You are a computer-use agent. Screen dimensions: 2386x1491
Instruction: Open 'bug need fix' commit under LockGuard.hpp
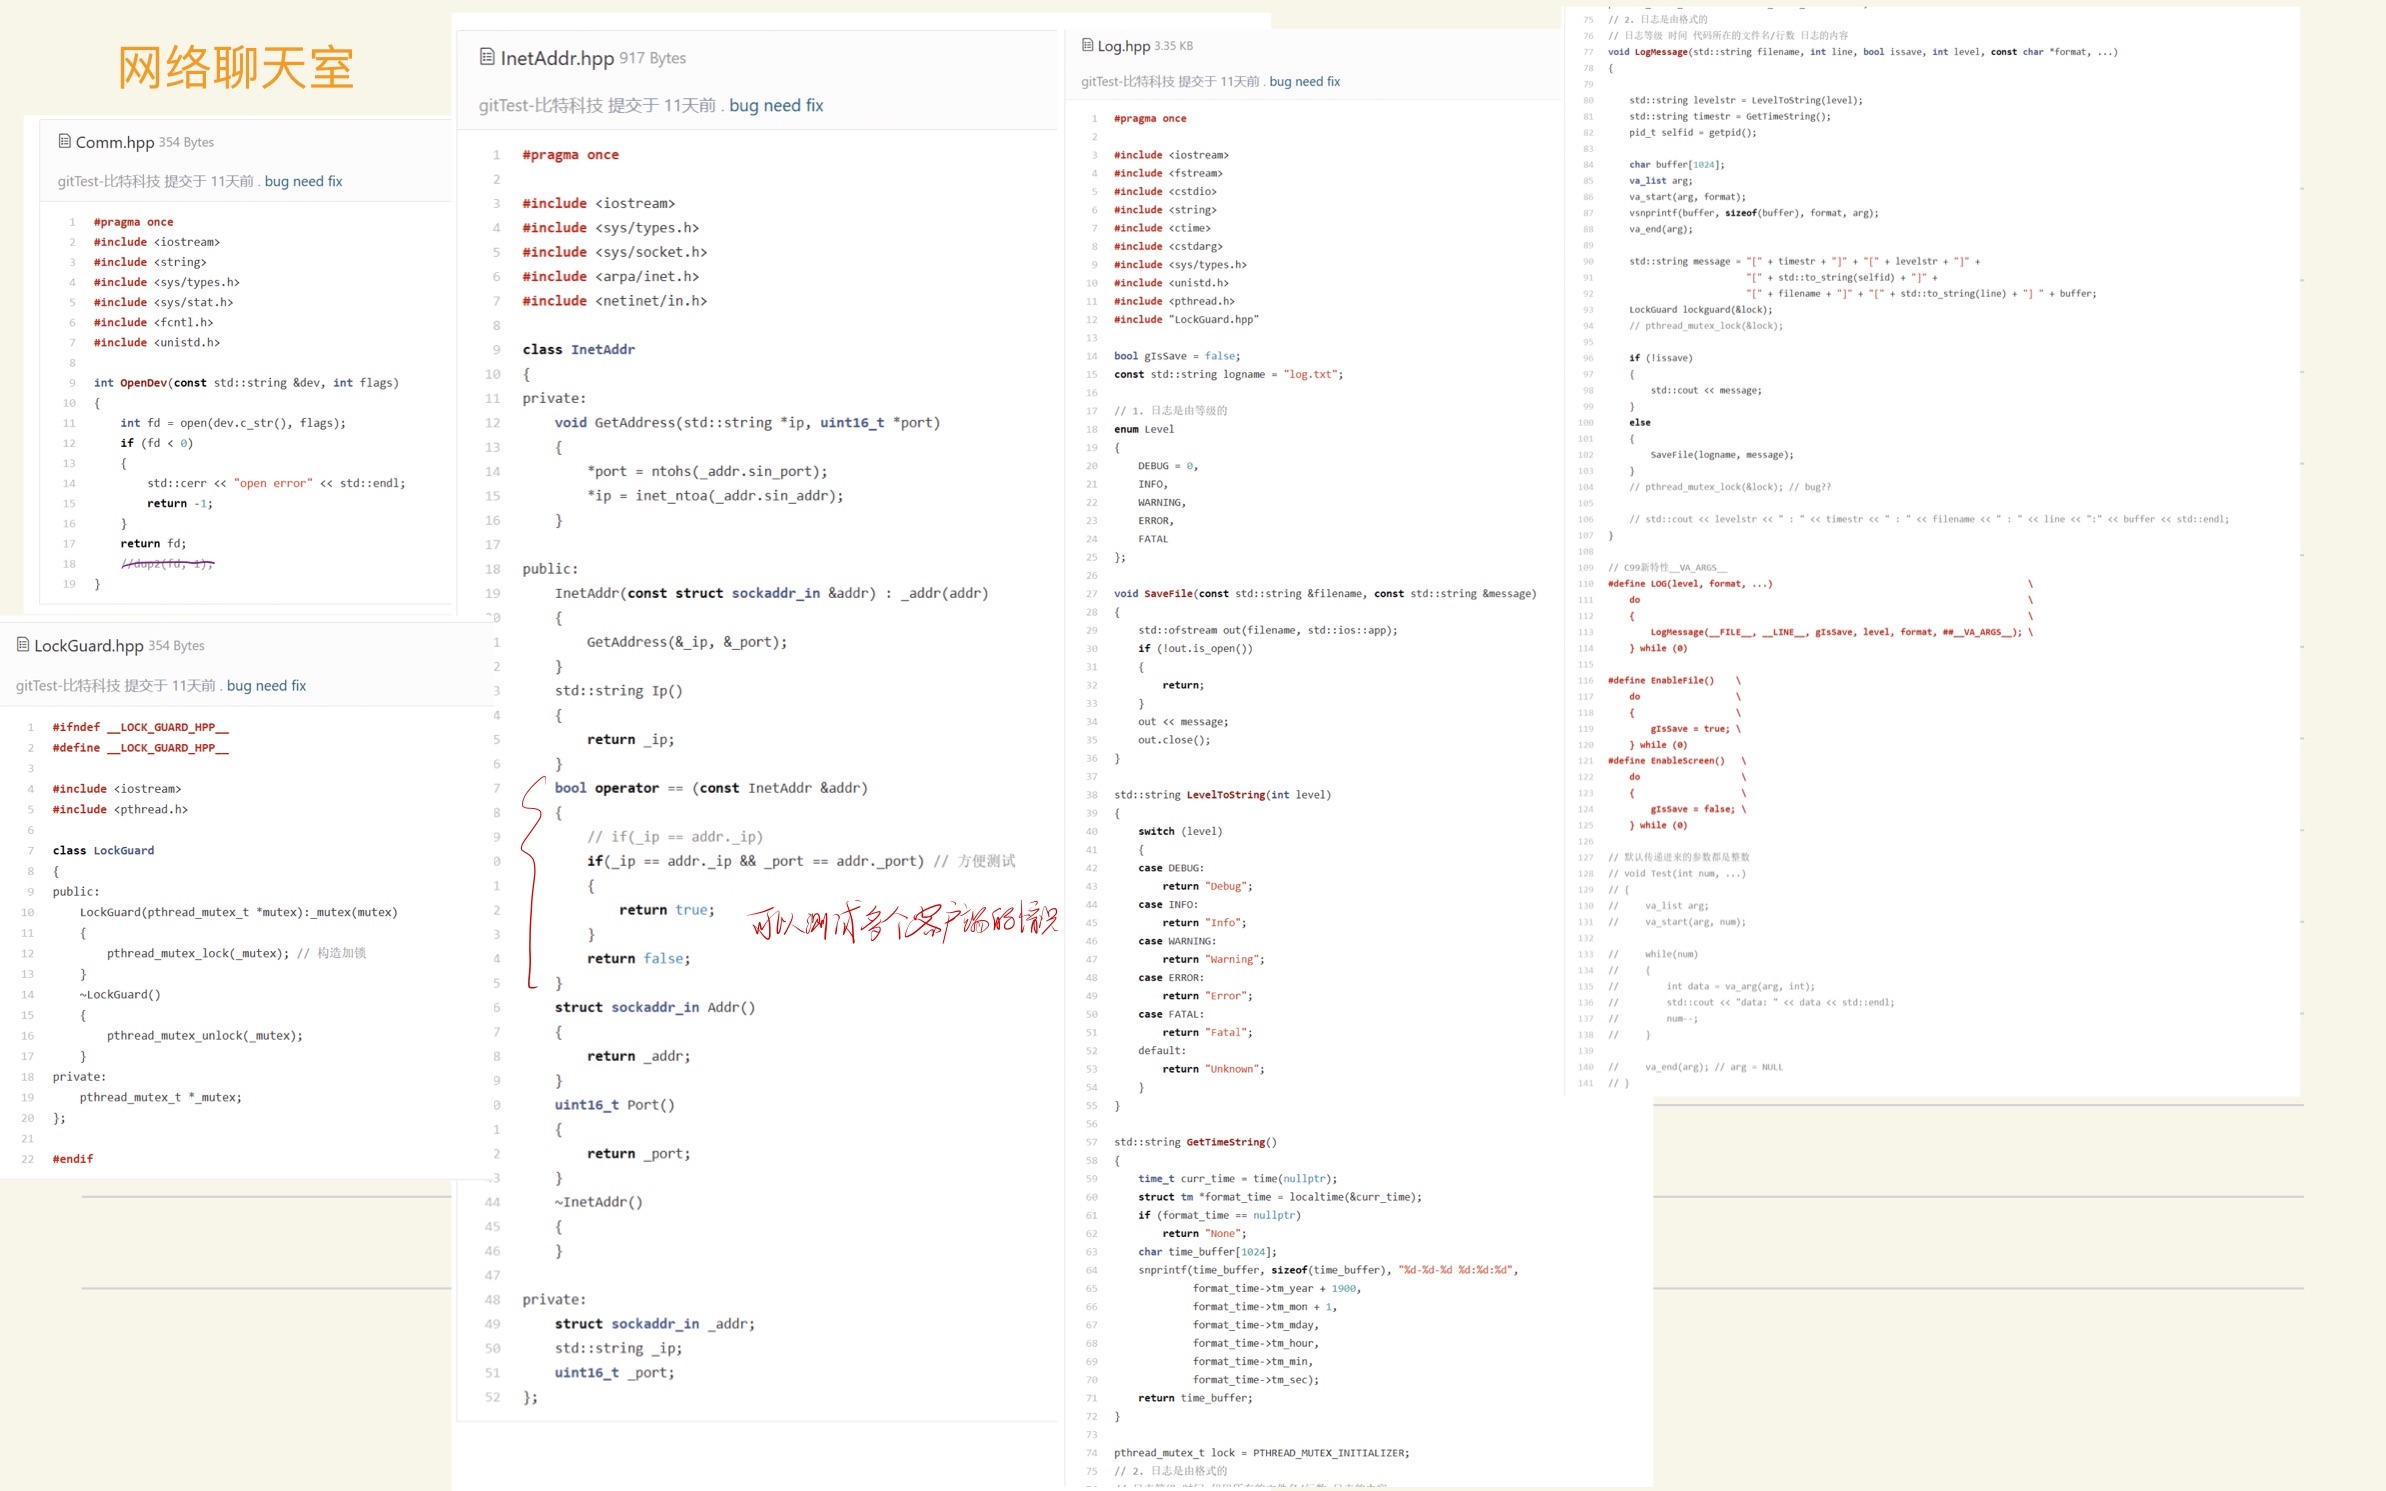pyautogui.click(x=266, y=685)
